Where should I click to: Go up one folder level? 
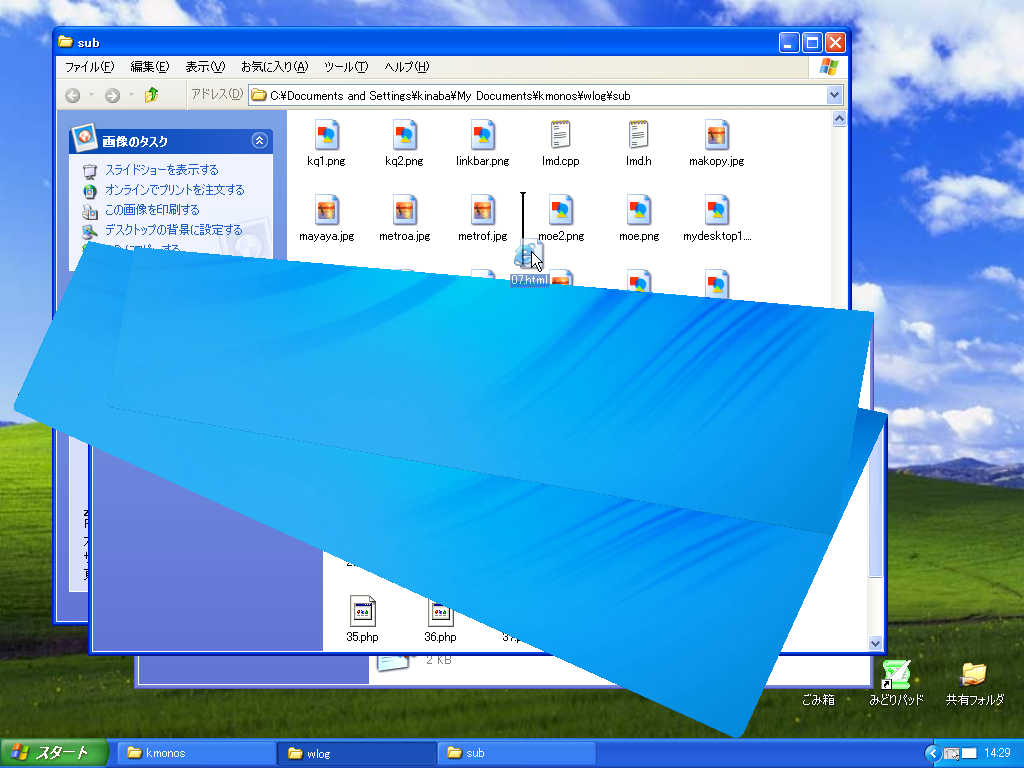tap(152, 95)
